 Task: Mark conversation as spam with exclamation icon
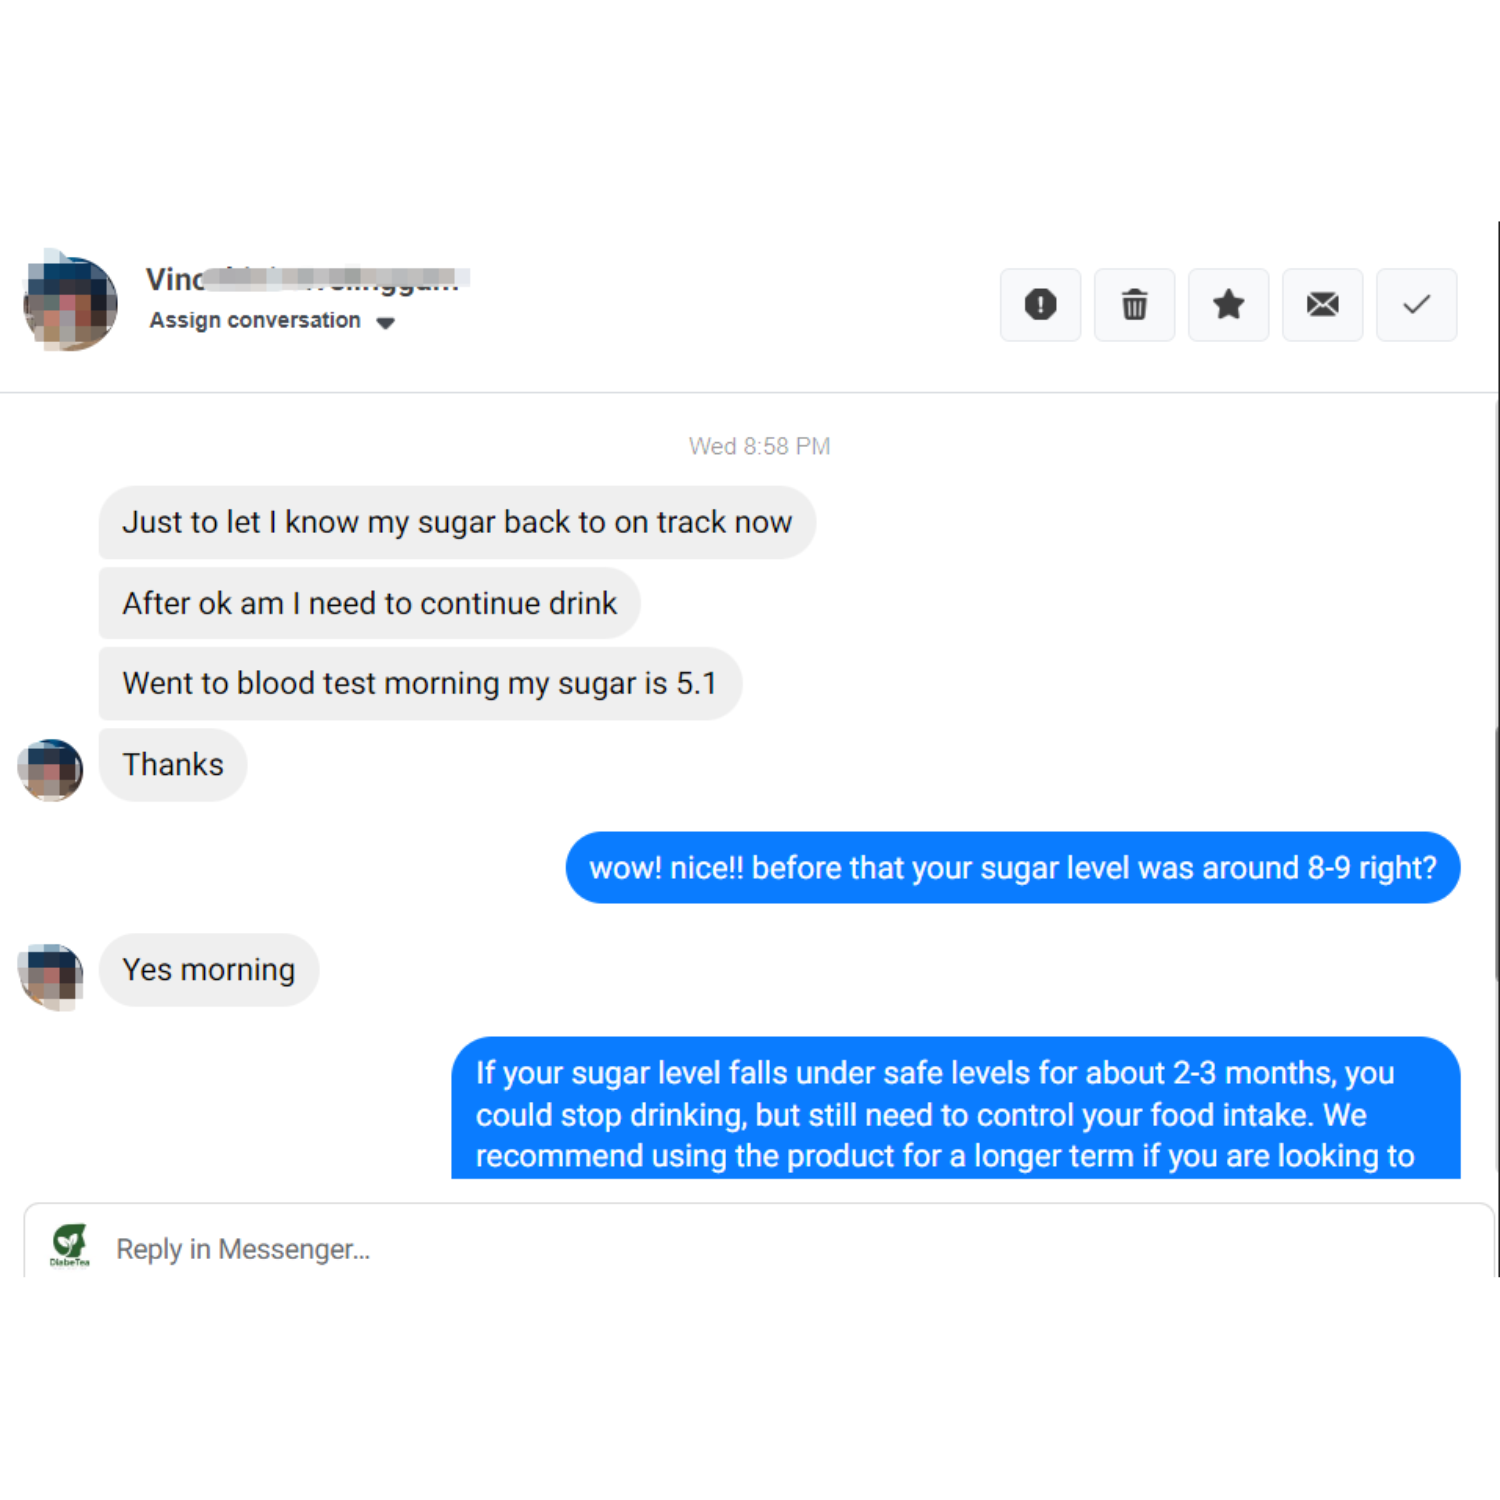tap(1040, 304)
